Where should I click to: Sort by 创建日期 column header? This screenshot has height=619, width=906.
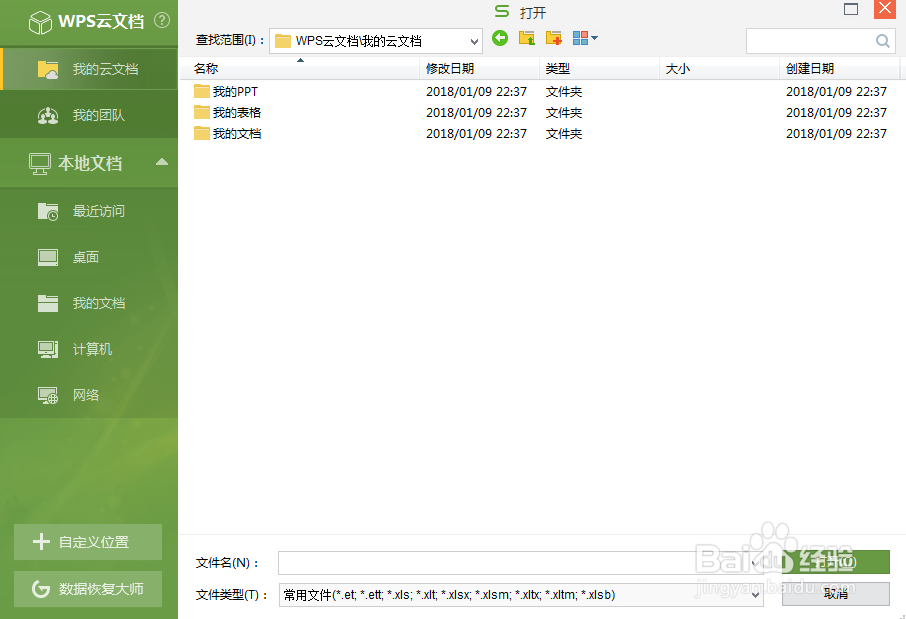click(x=840, y=68)
